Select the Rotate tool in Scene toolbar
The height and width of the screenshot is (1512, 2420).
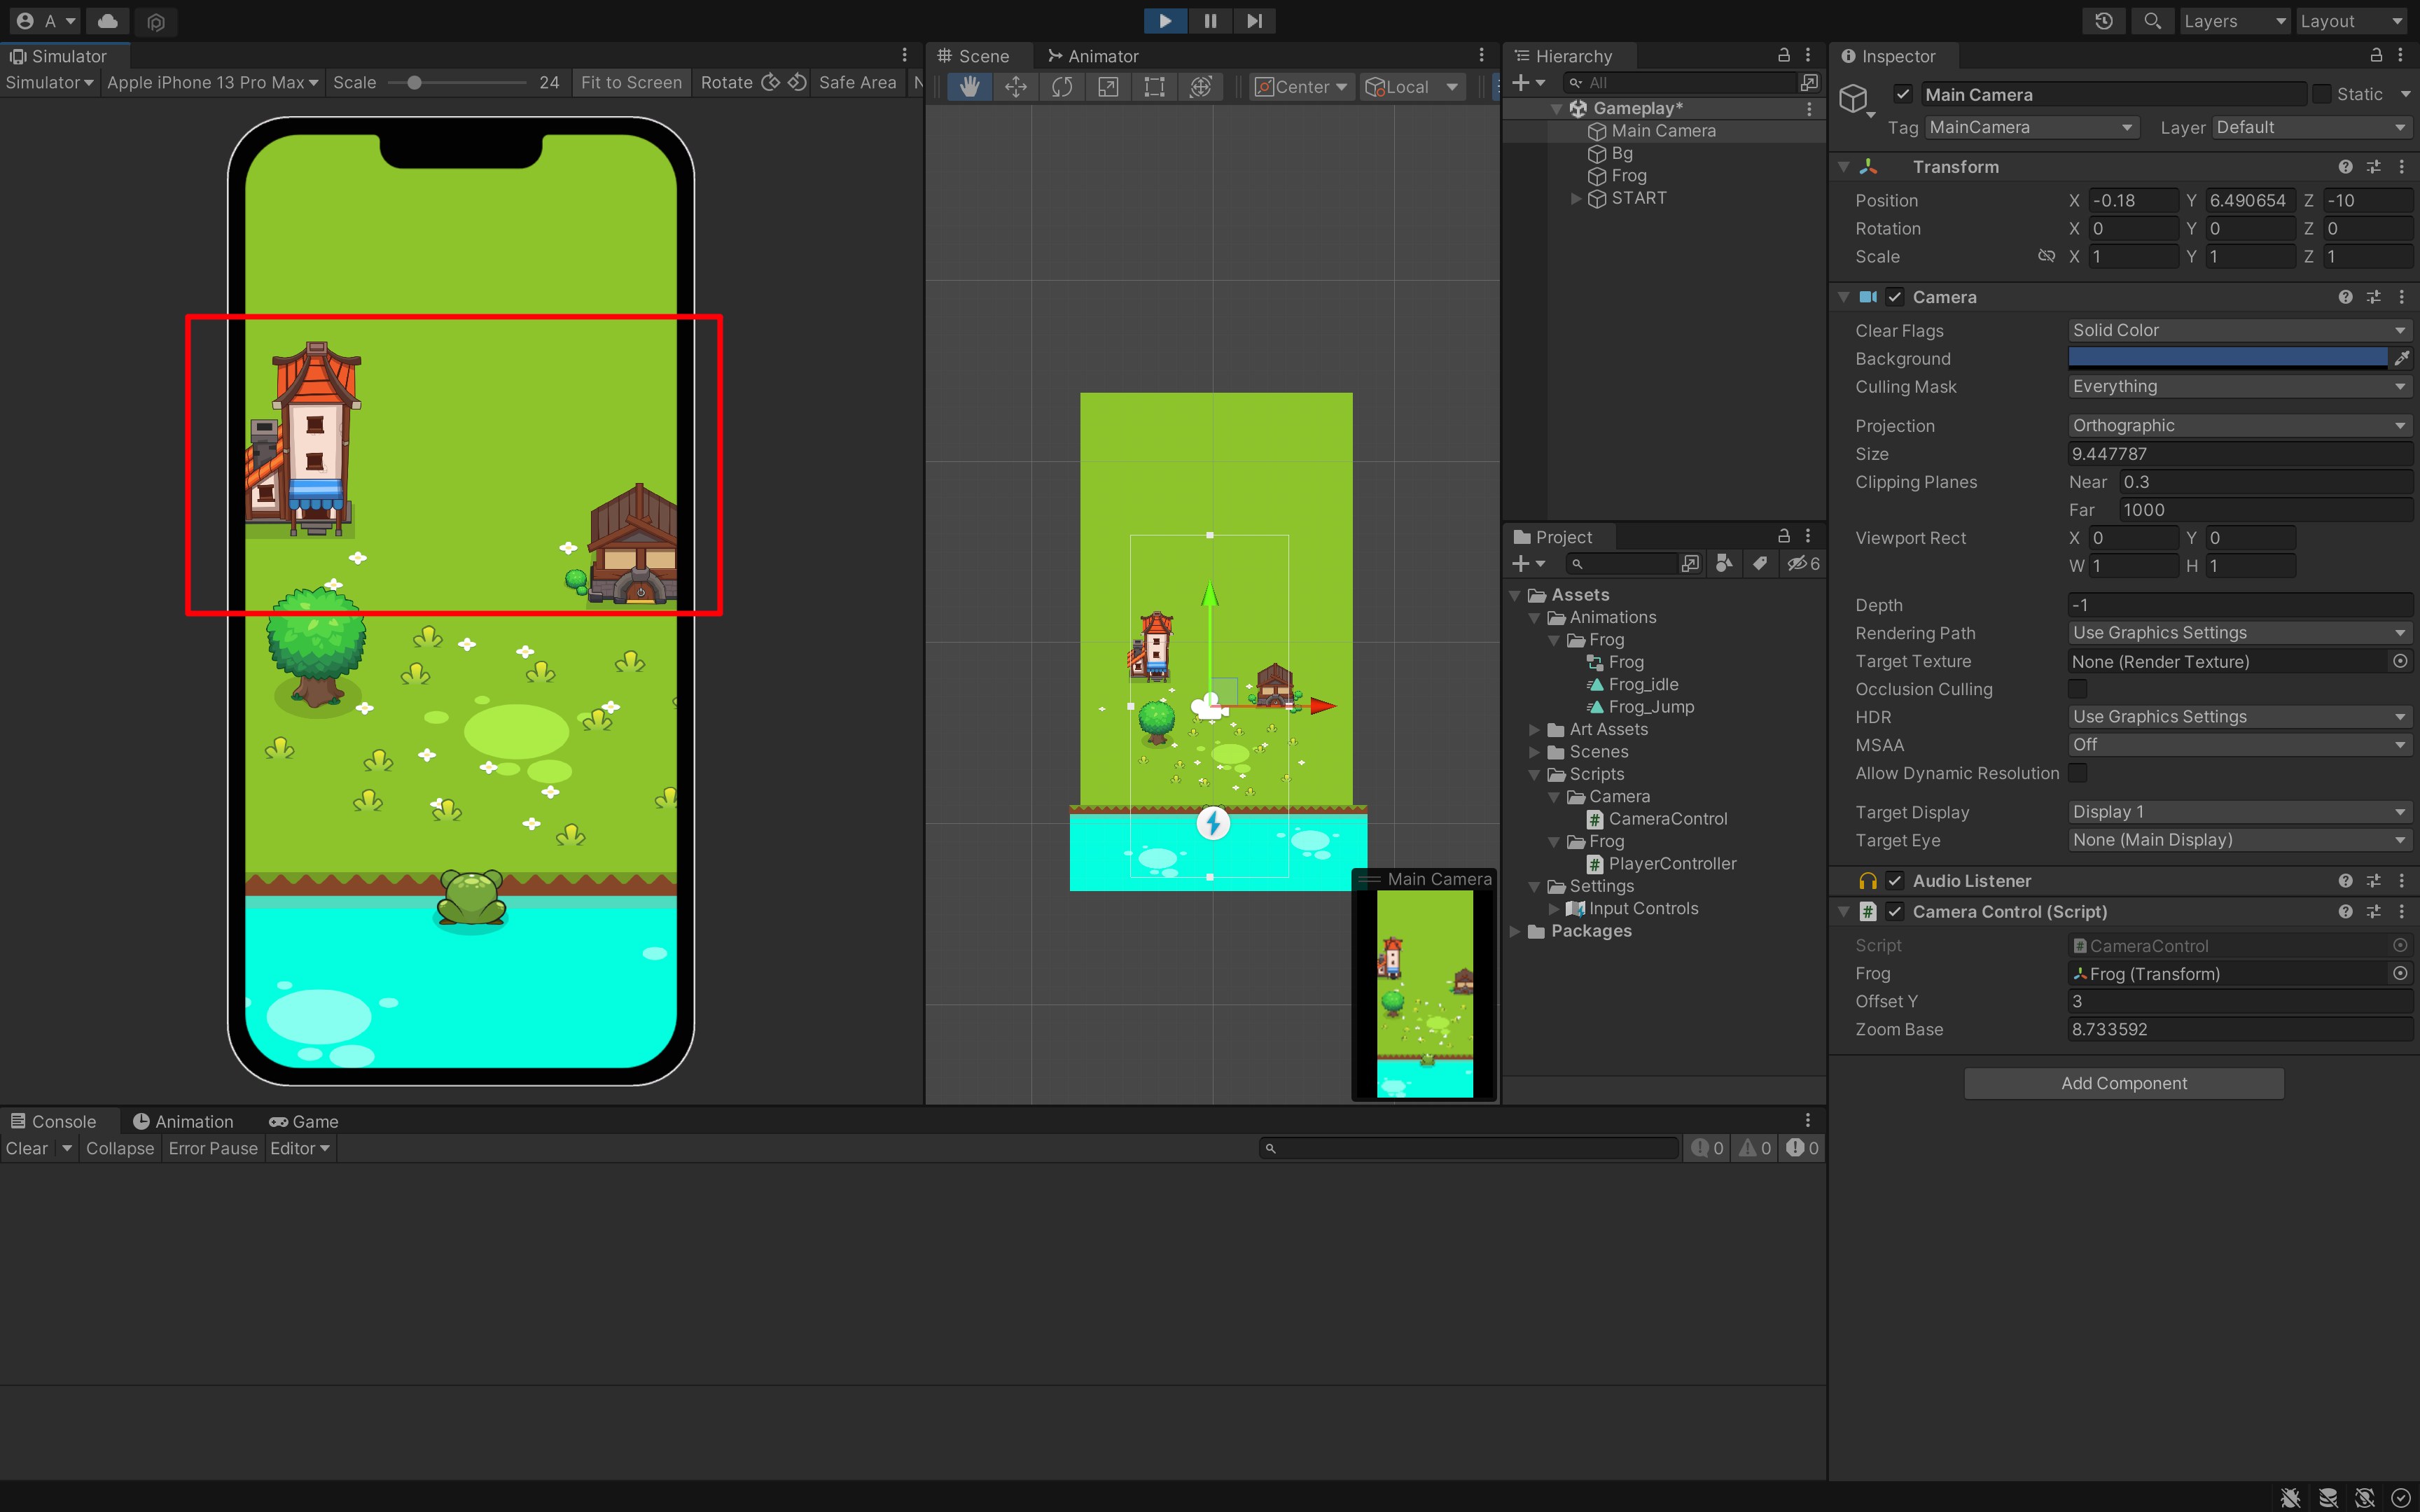tap(1062, 87)
